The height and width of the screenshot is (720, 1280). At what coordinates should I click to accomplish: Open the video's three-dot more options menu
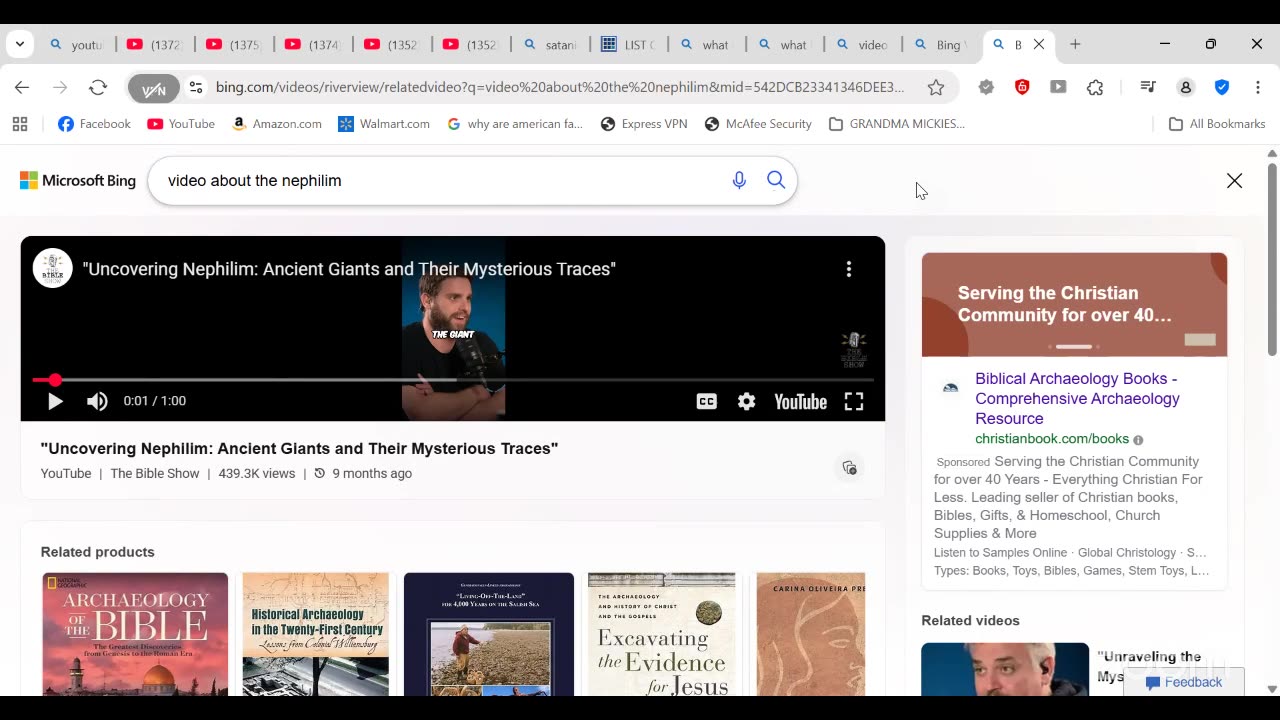[848, 269]
